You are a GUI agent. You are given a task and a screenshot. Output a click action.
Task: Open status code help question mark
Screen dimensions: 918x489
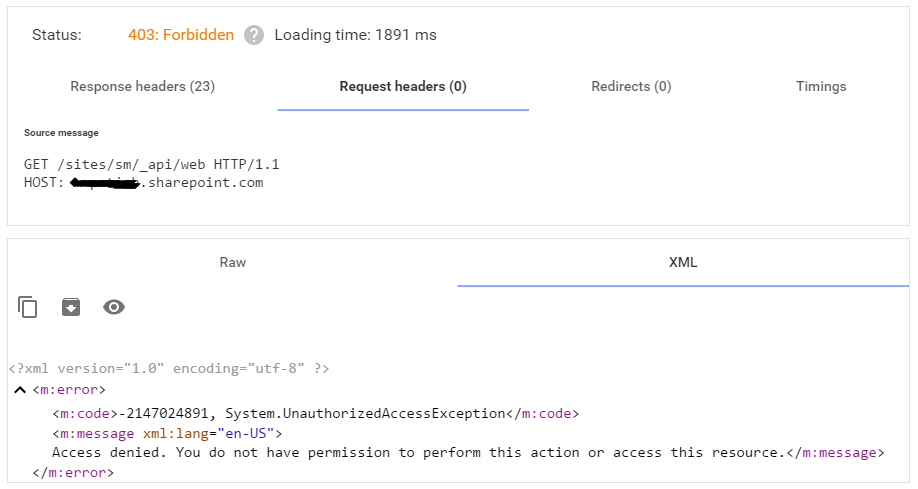(x=254, y=35)
